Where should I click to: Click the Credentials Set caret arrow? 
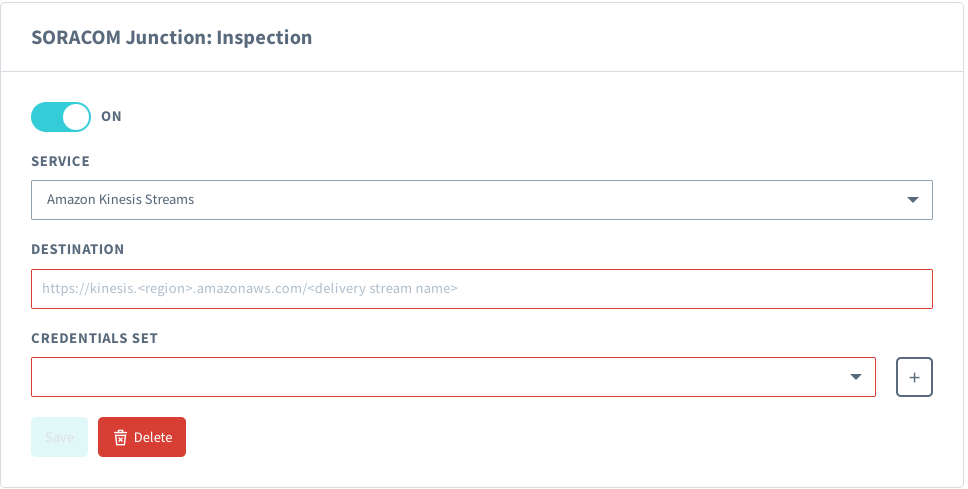click(x=856, y=377)
